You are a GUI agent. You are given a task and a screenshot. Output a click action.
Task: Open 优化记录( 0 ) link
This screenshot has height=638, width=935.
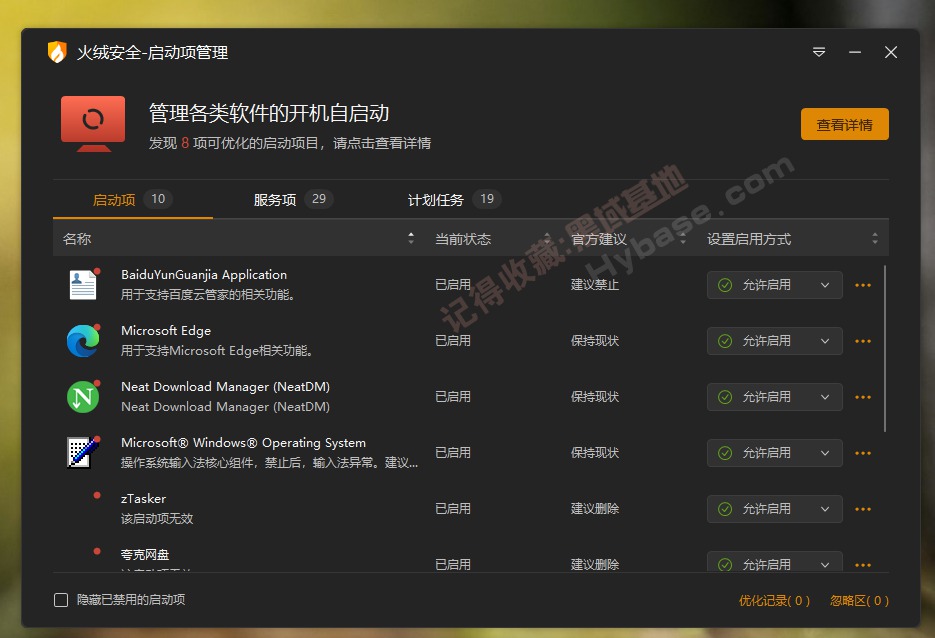tap(774, 600)
